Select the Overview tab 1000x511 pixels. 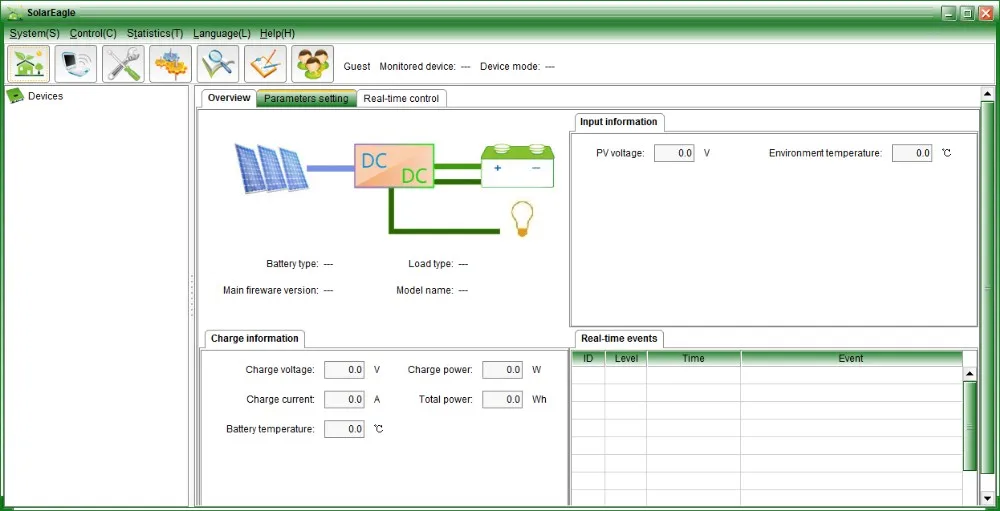point(229,98)
